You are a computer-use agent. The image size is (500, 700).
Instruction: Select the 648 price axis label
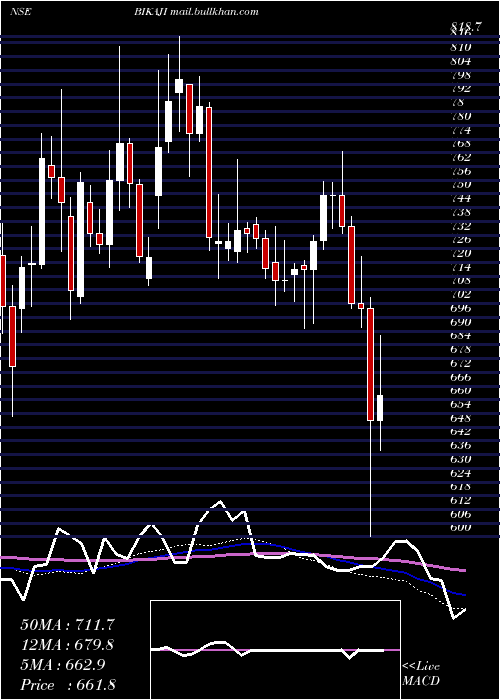click(462, 418)
